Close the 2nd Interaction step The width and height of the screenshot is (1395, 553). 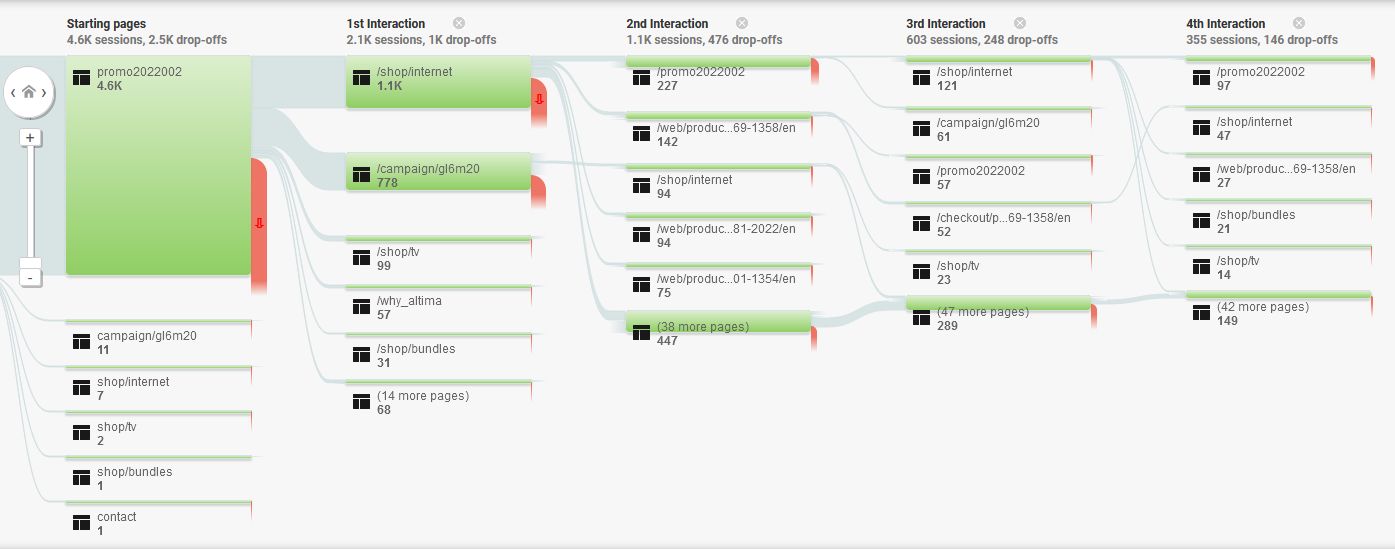point(741,23)
